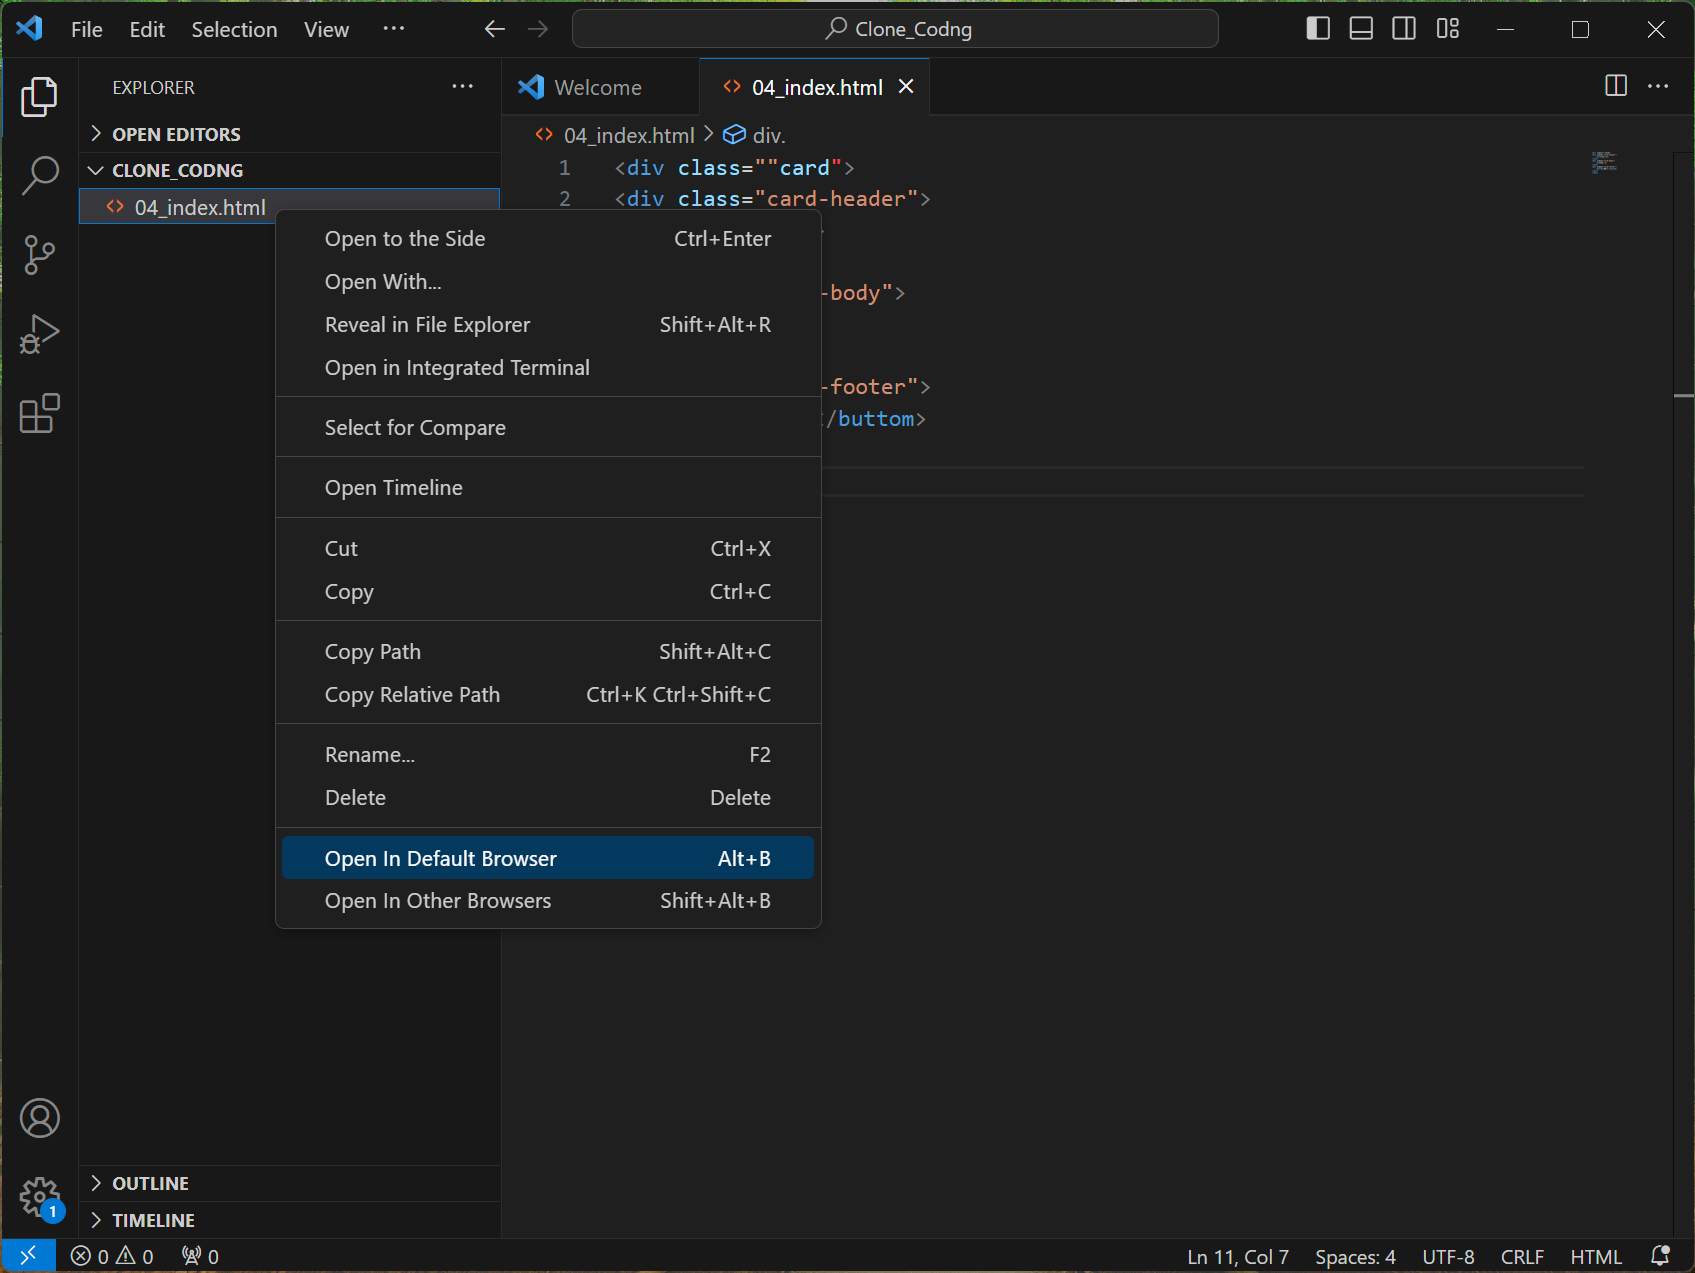The height and width of the screenshot is (1273, 1695).
Task: Click the remote window status bar icon
Action: tap(28, 1256)
